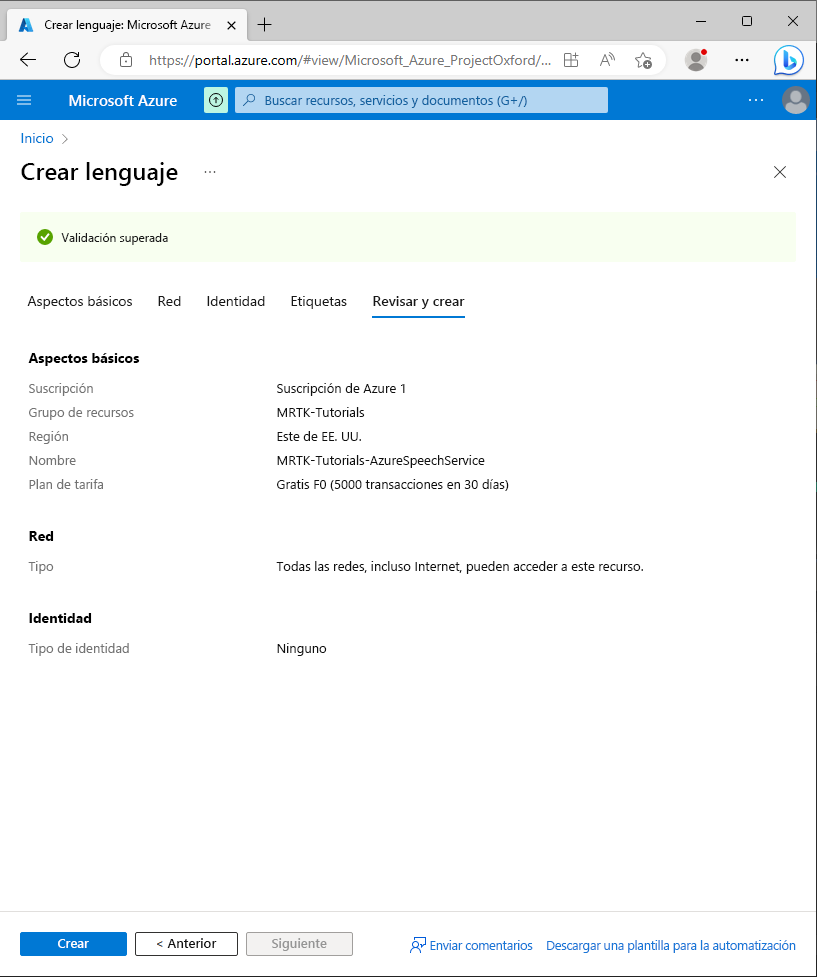The height and width of the screenshot is (977, 817).
Task: Click the split screen icon in address bar
Action: point(571,60)
